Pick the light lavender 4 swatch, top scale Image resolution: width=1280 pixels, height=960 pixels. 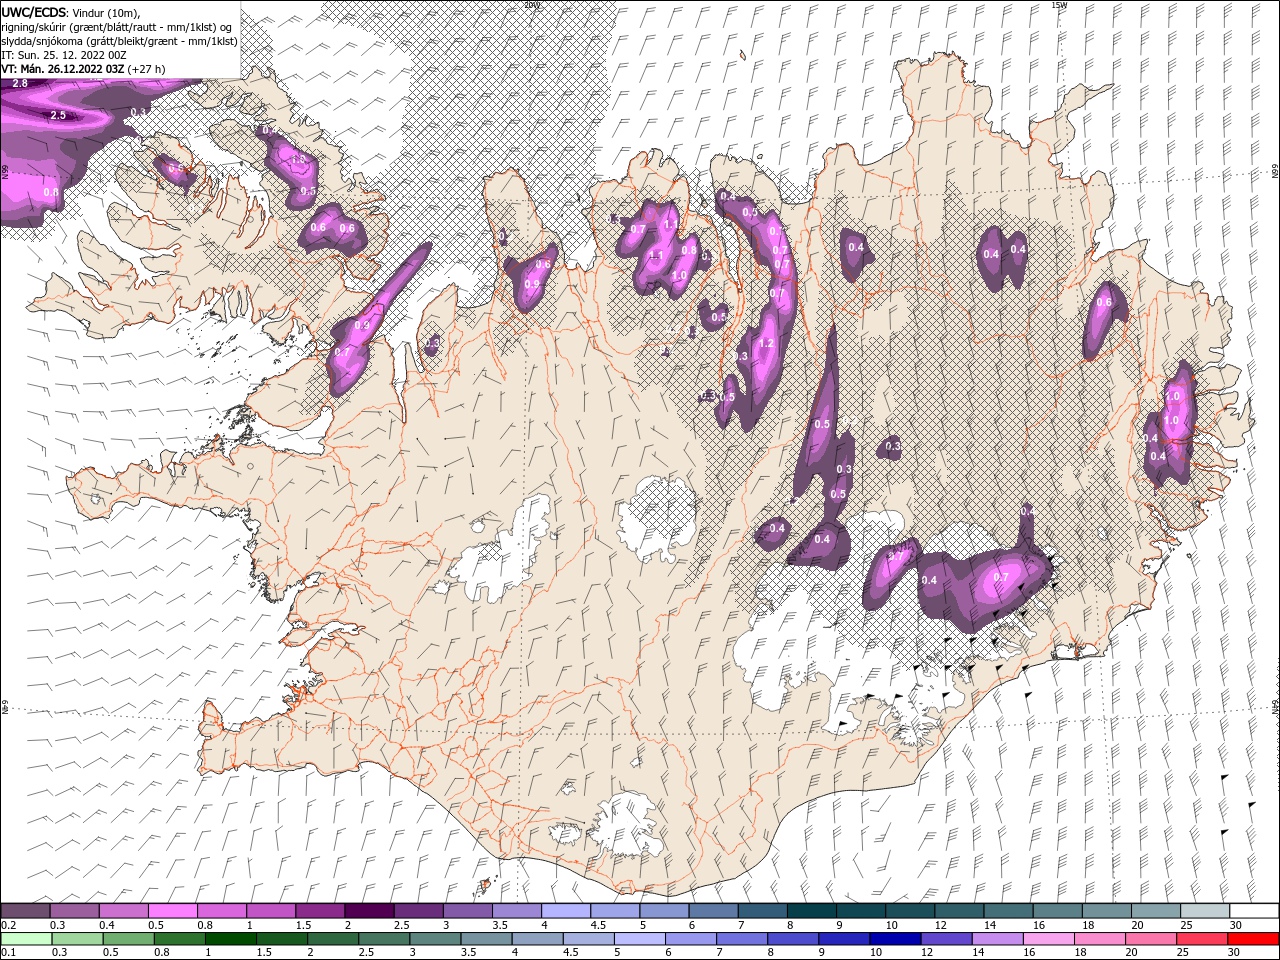click(x=565, y=911)
